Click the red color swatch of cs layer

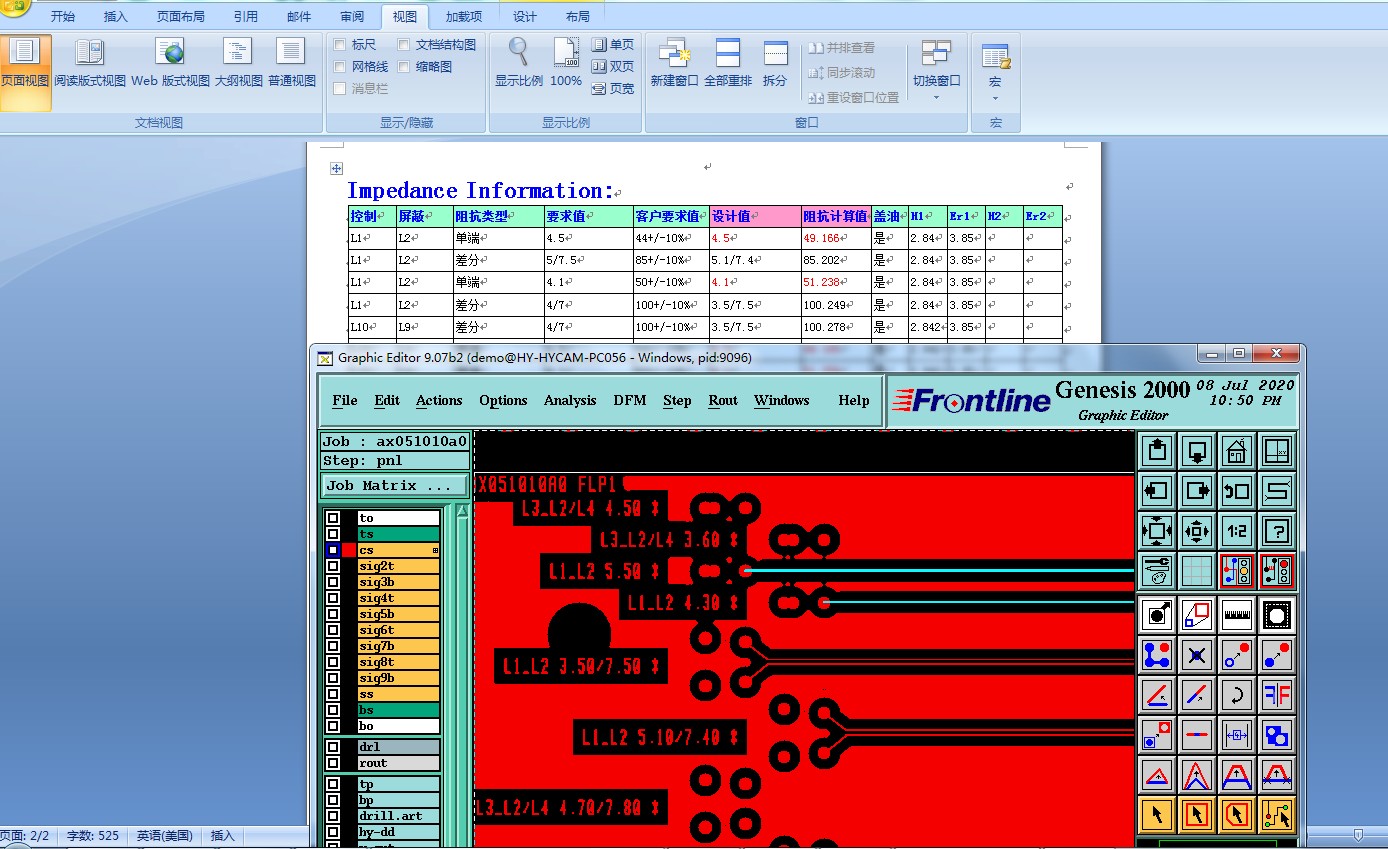click(x=349, y=550)
